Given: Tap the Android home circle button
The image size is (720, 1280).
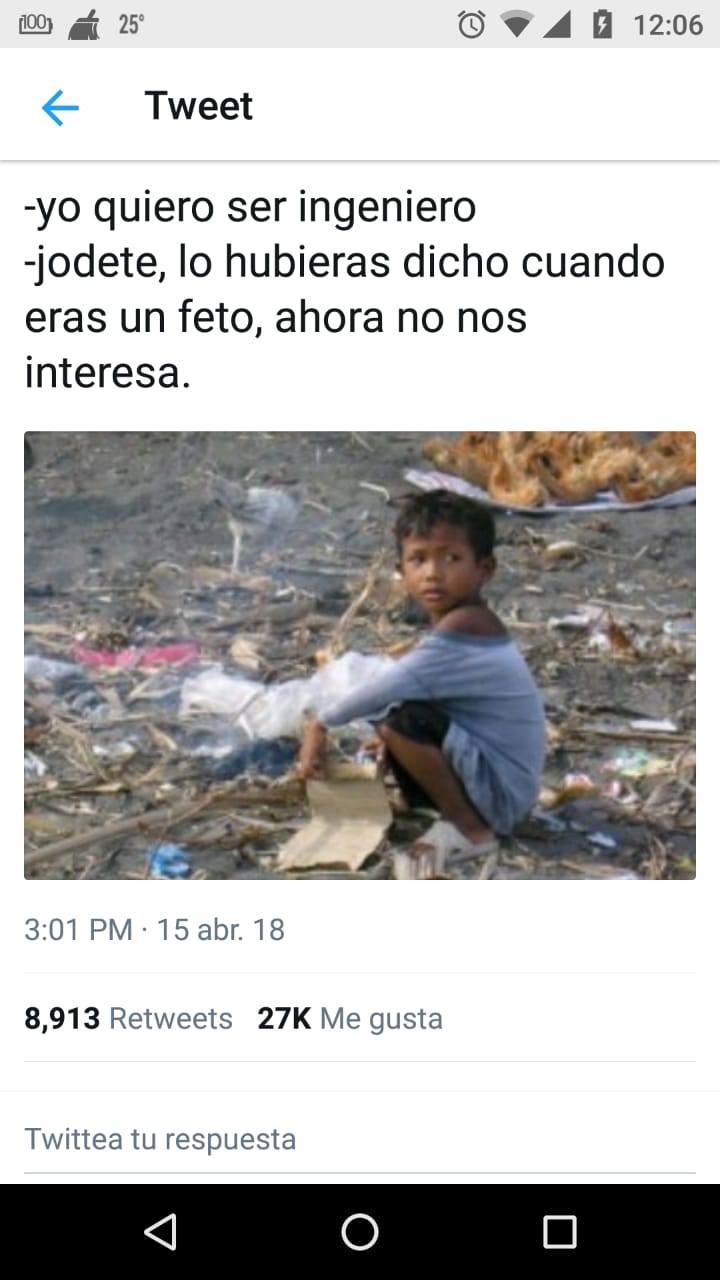Looking at the screenshot, I should pos(360,1232).
